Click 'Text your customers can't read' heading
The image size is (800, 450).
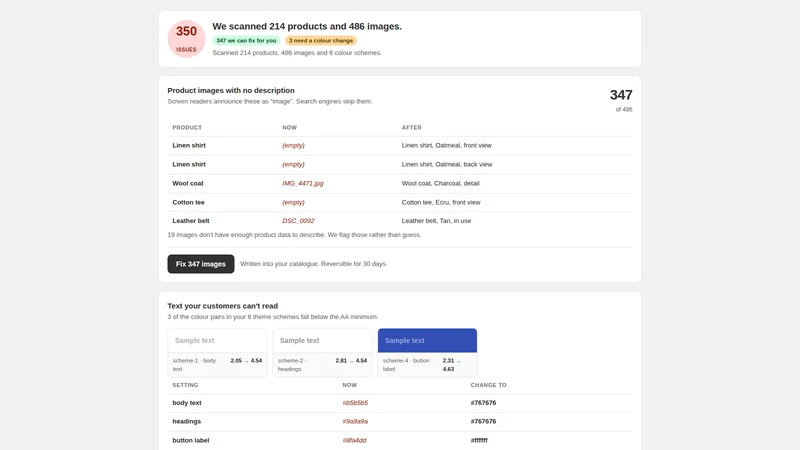pyautogui.click(x=222, y=306)
